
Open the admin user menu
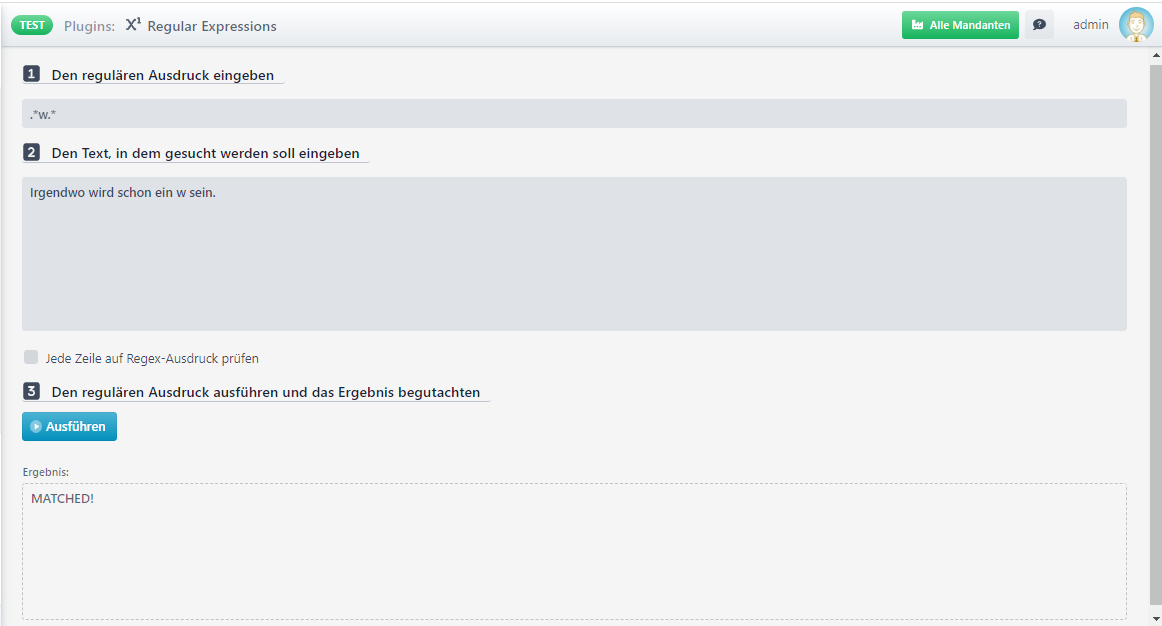coord(1091,25)
